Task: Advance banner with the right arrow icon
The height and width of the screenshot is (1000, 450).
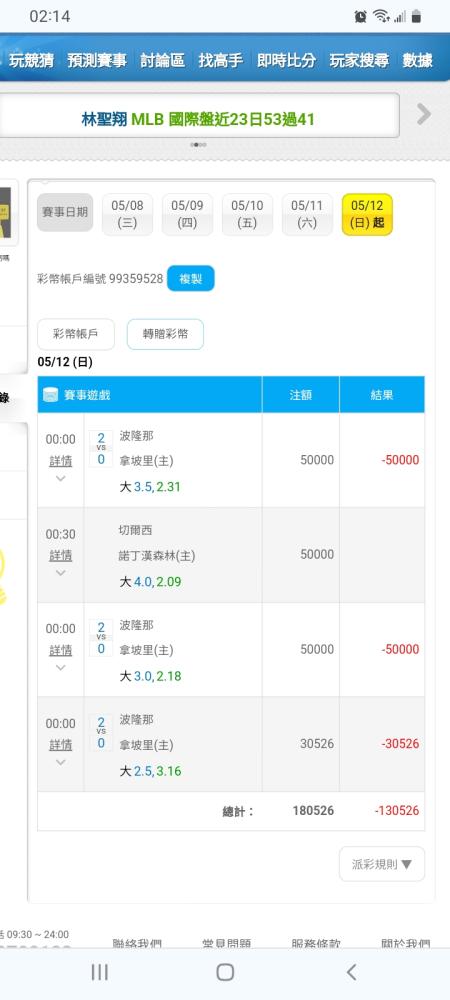Action: 424,115
